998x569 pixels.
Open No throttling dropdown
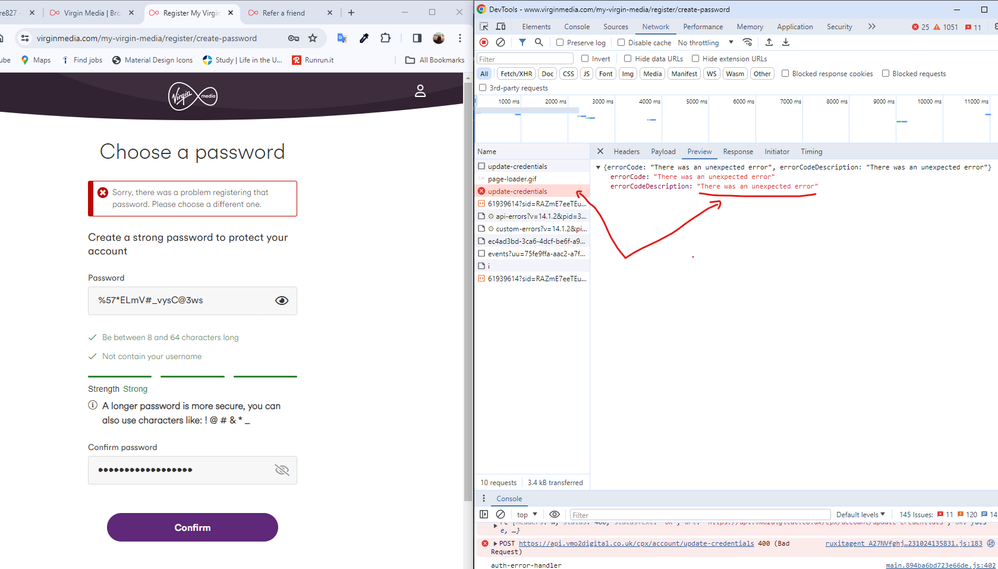[705, 43]
